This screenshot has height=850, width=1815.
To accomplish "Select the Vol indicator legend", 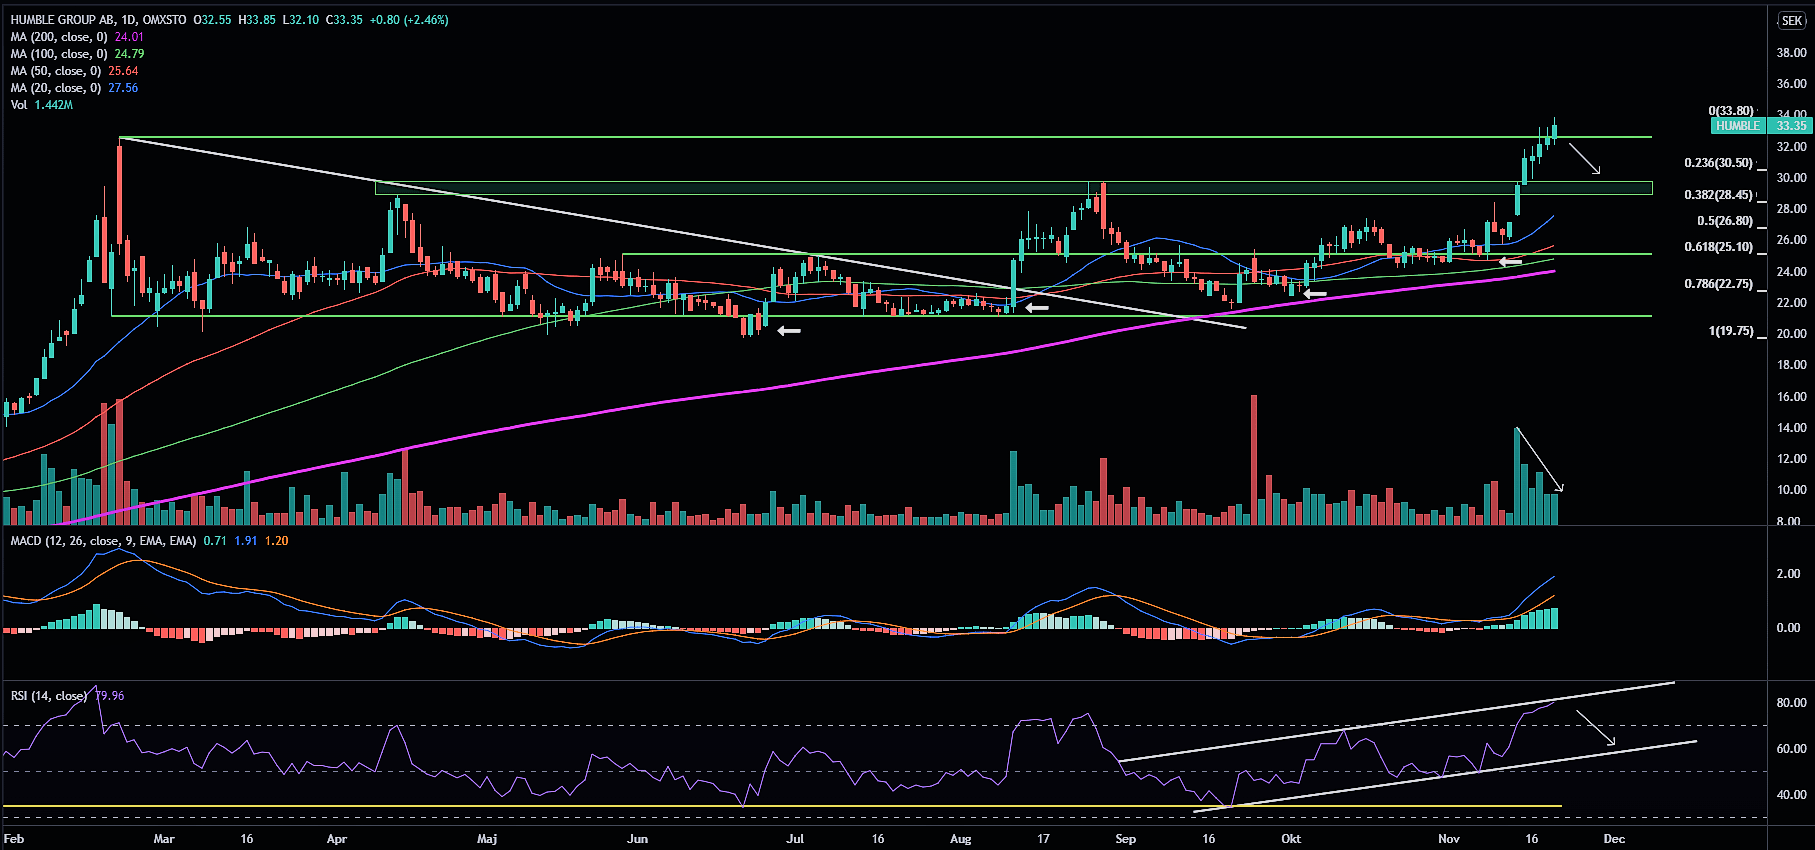I will (x=20, y=105).
